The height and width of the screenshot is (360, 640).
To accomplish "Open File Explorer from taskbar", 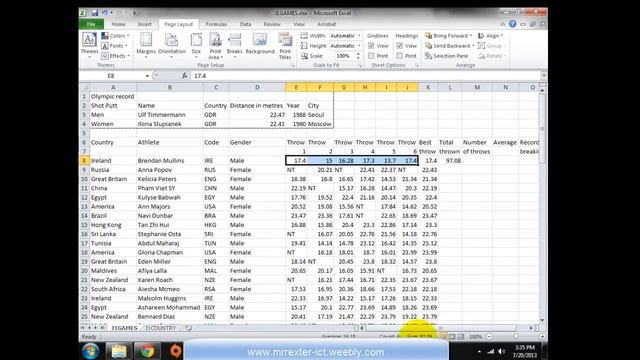I will (x=119, y=351).
